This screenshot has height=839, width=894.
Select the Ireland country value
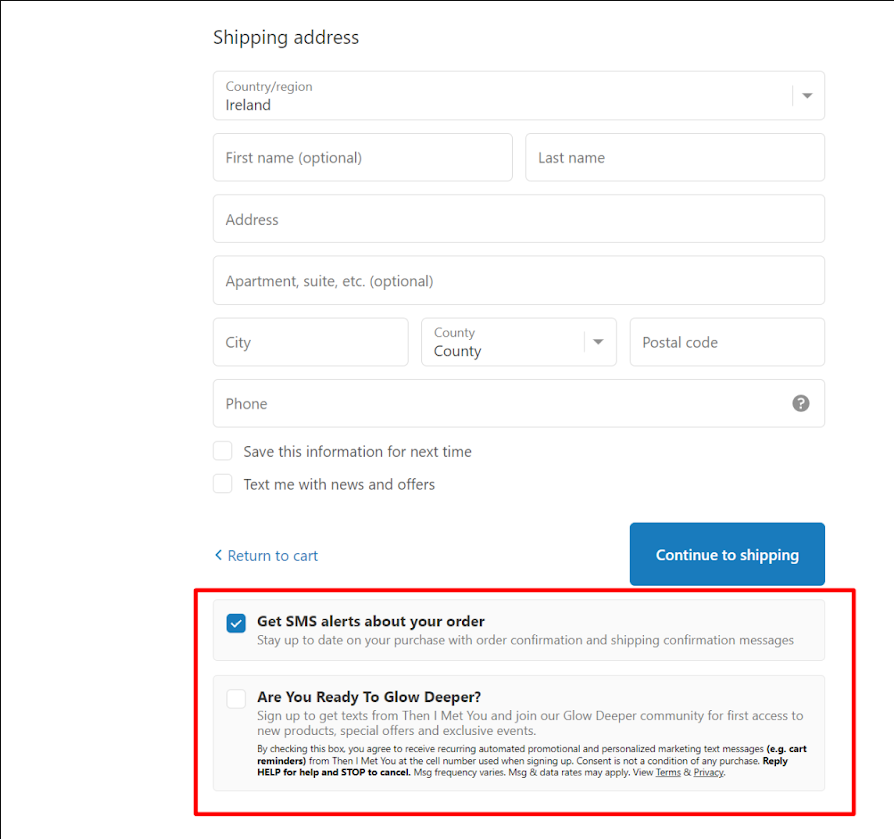248,105
